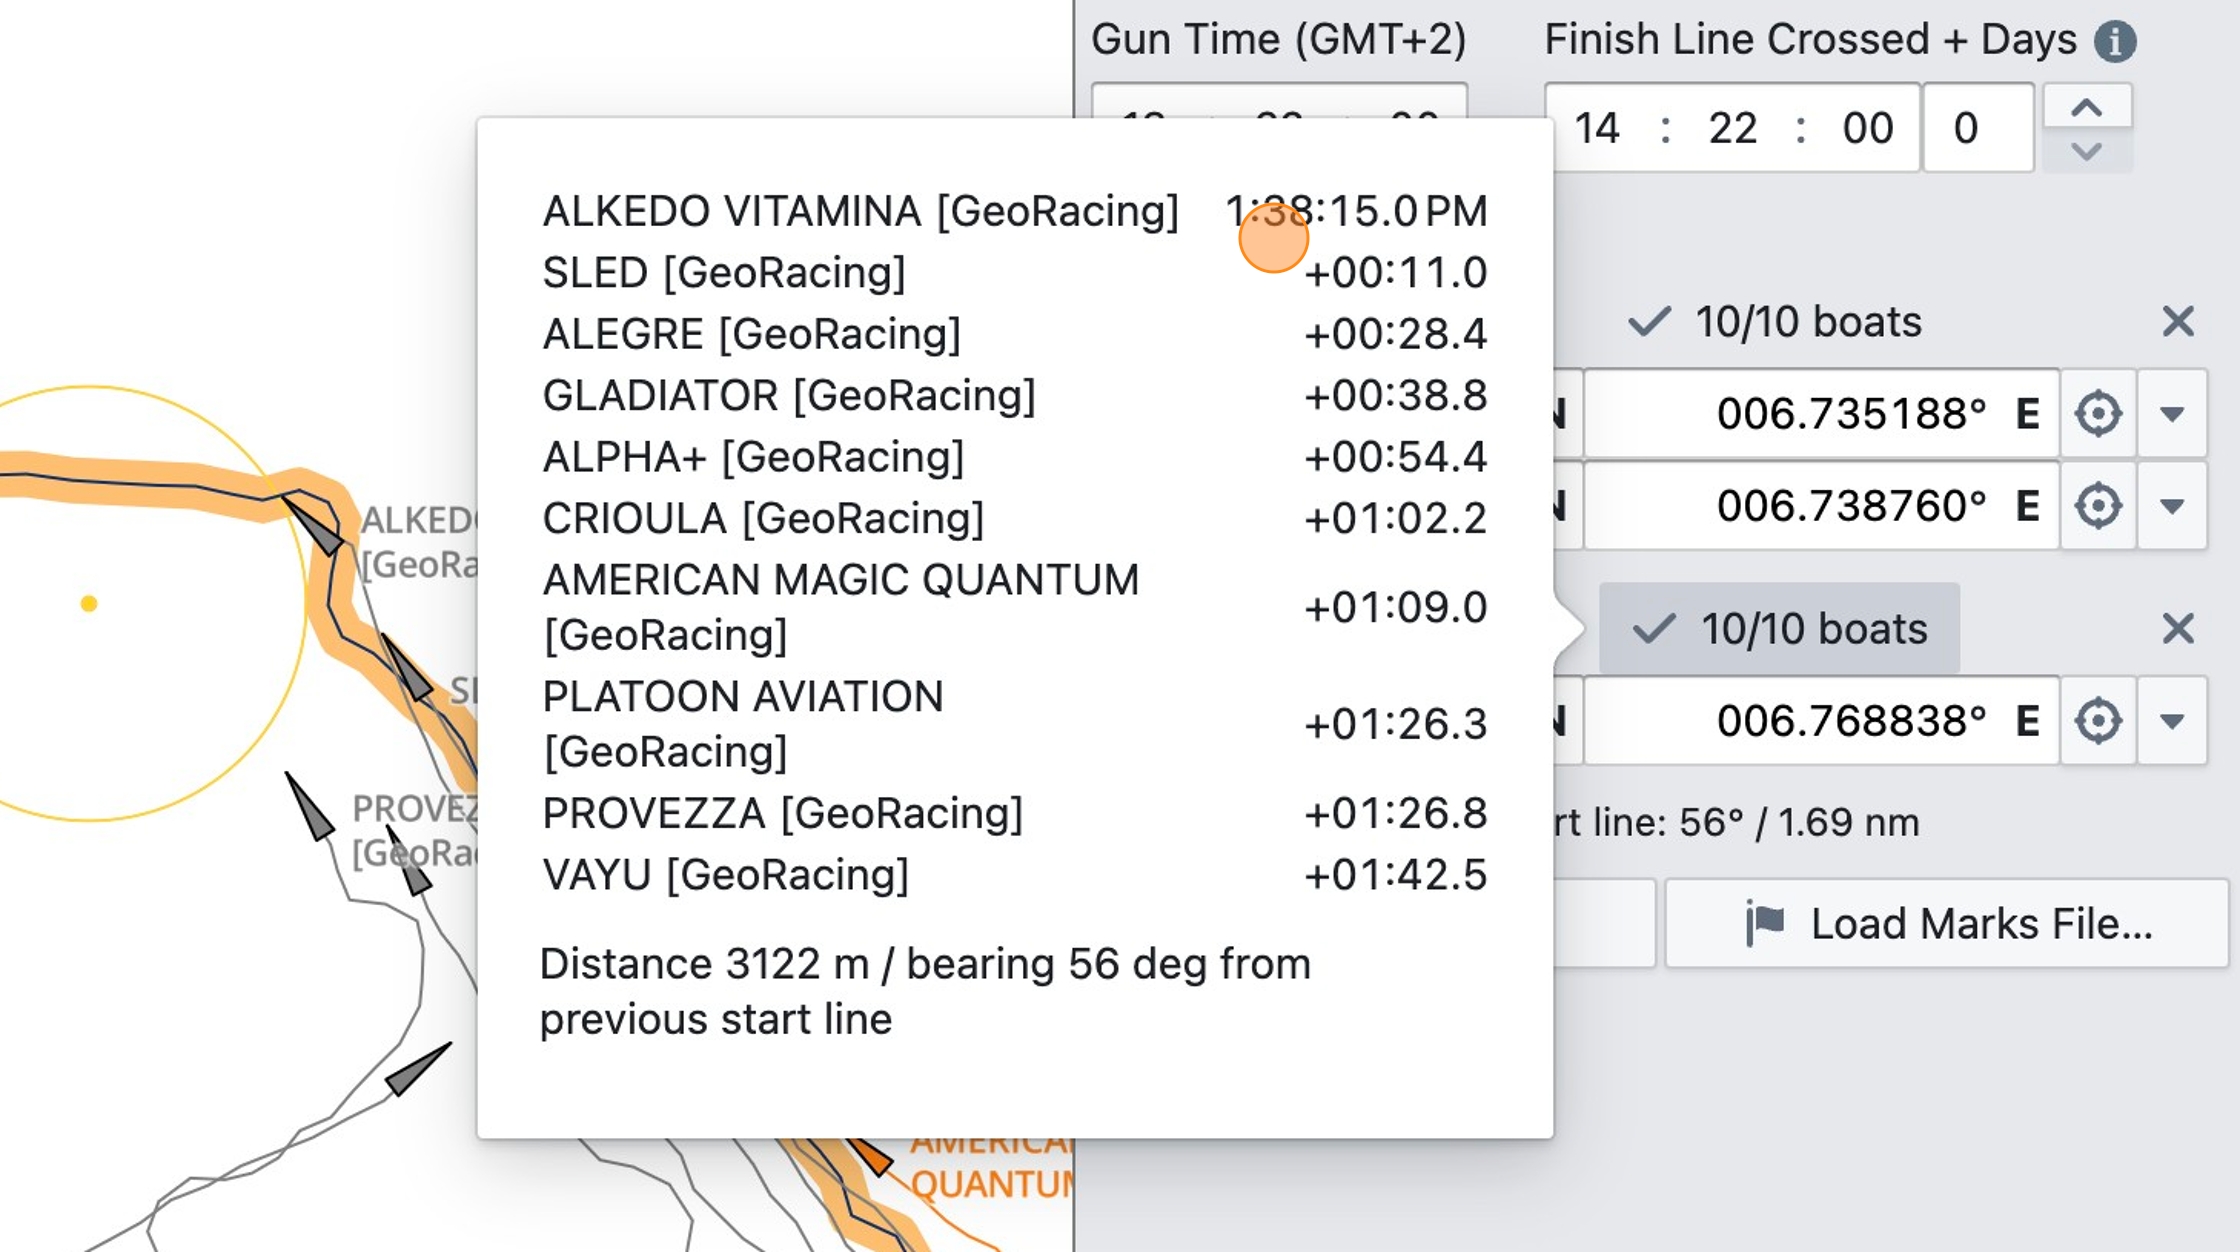Click the +01:42.5 time delta
The width and height of the screenshot is (2240, 1252).
coord(1396,875)
